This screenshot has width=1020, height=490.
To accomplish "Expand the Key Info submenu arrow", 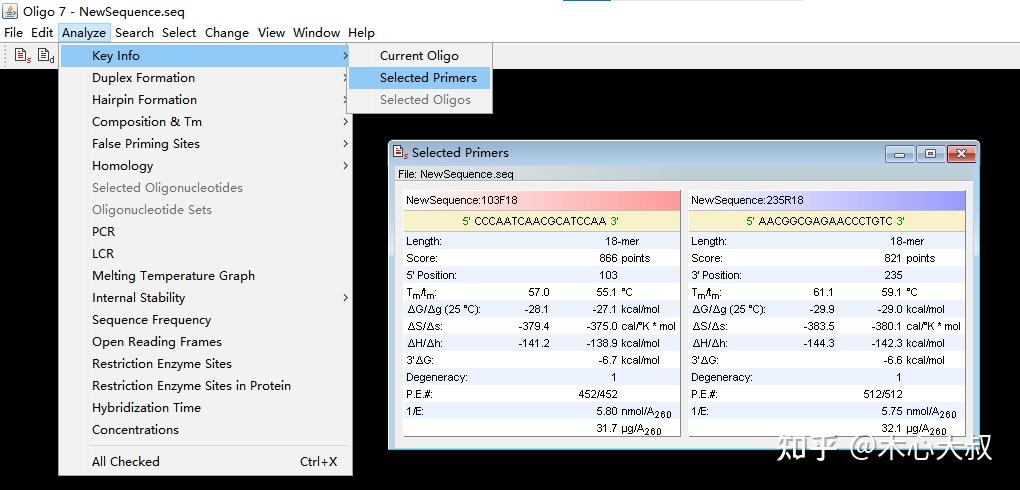I will tap(345, 56).
